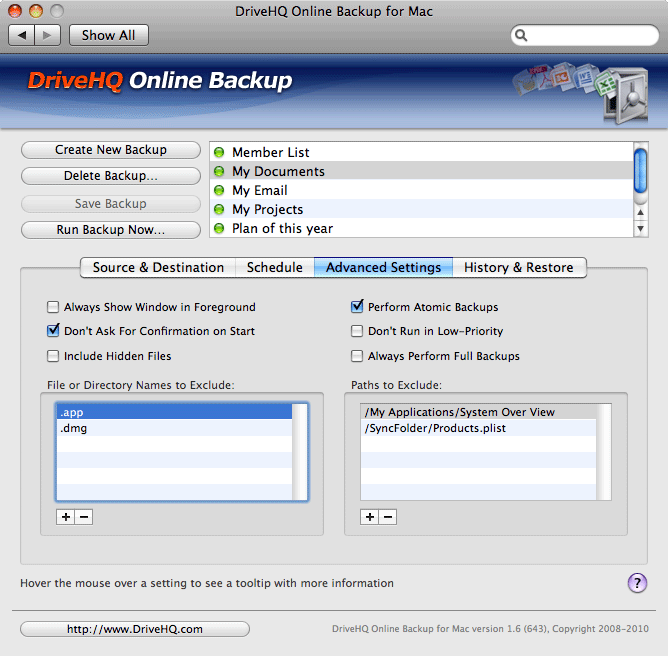This screenshot has height=656, width=668.
Task: Switch to the Schedule tab
Action: click(274, 268)
